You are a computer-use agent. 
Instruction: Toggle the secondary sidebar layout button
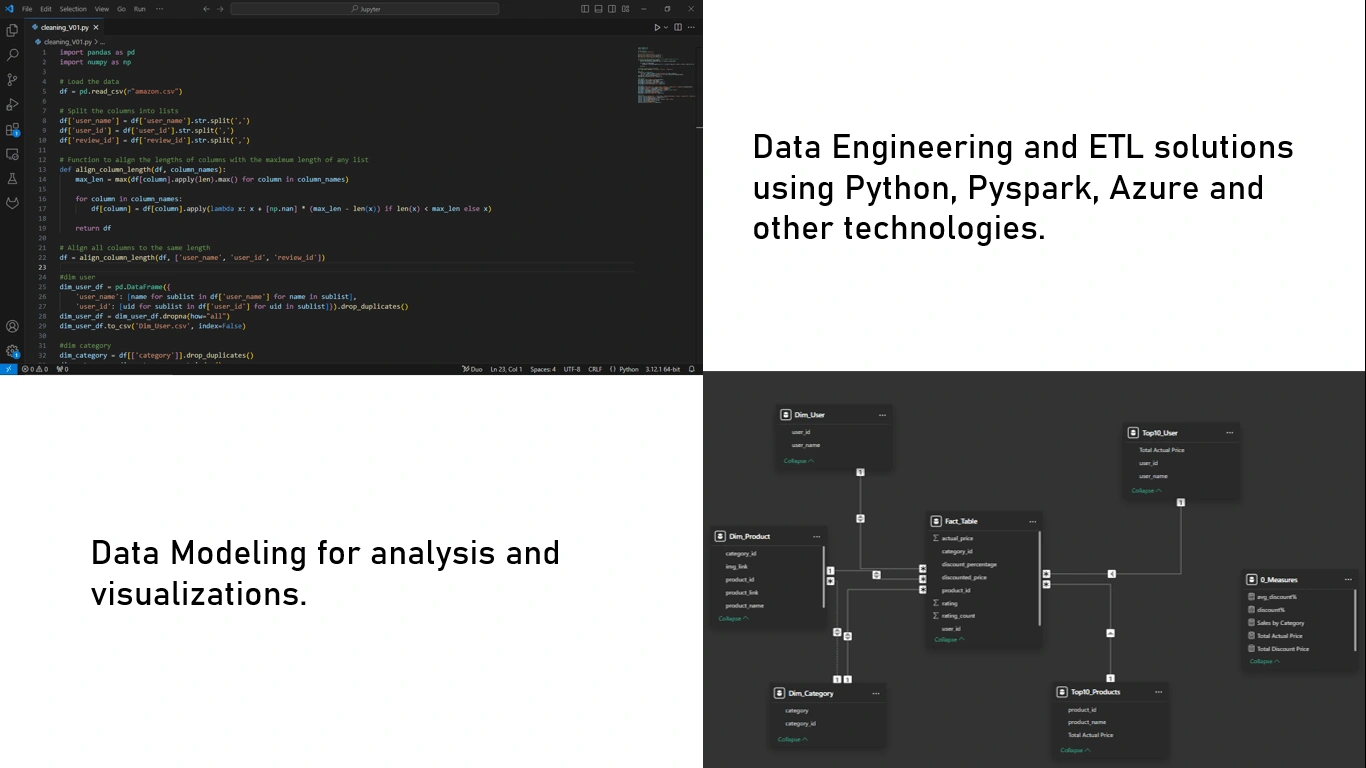click(611, 9)
